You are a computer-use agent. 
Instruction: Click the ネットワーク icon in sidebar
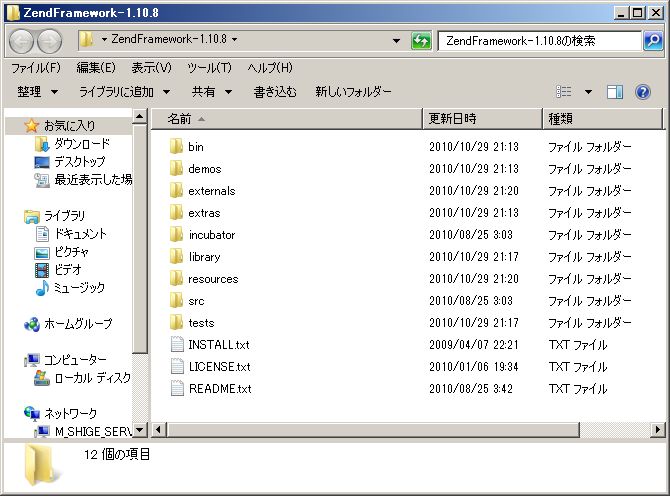click(x=32, y=413)
